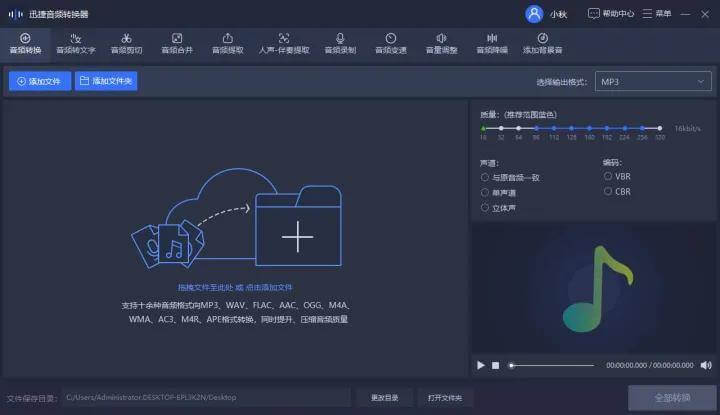The image size is (720, 415).
Task: Close the audio converter window
Action: click(x=705, y=14)
